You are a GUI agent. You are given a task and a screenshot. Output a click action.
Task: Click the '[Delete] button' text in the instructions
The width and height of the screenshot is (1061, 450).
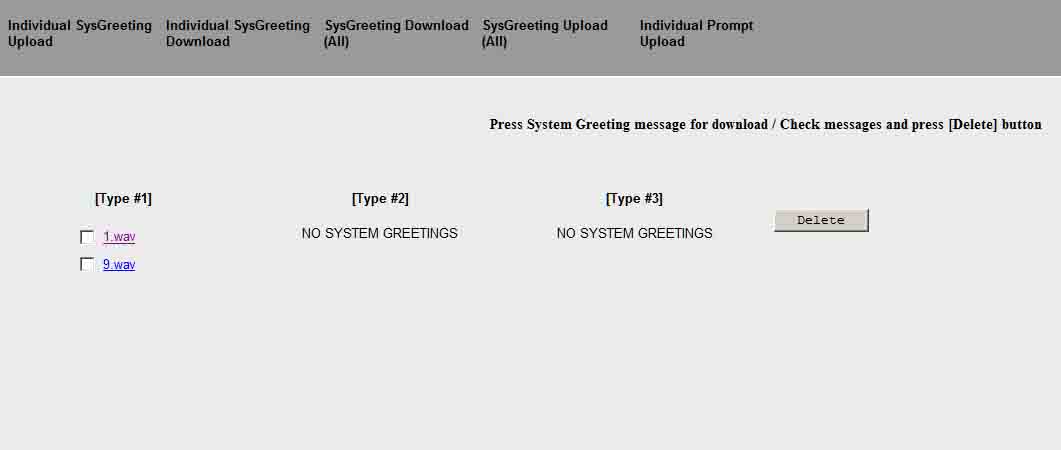(x=994, y=125)
